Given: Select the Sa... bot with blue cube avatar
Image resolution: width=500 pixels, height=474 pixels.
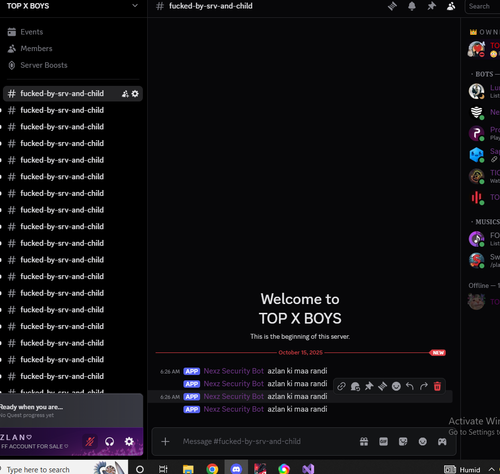Looking at the screenshot, I should tap(484, 155).
